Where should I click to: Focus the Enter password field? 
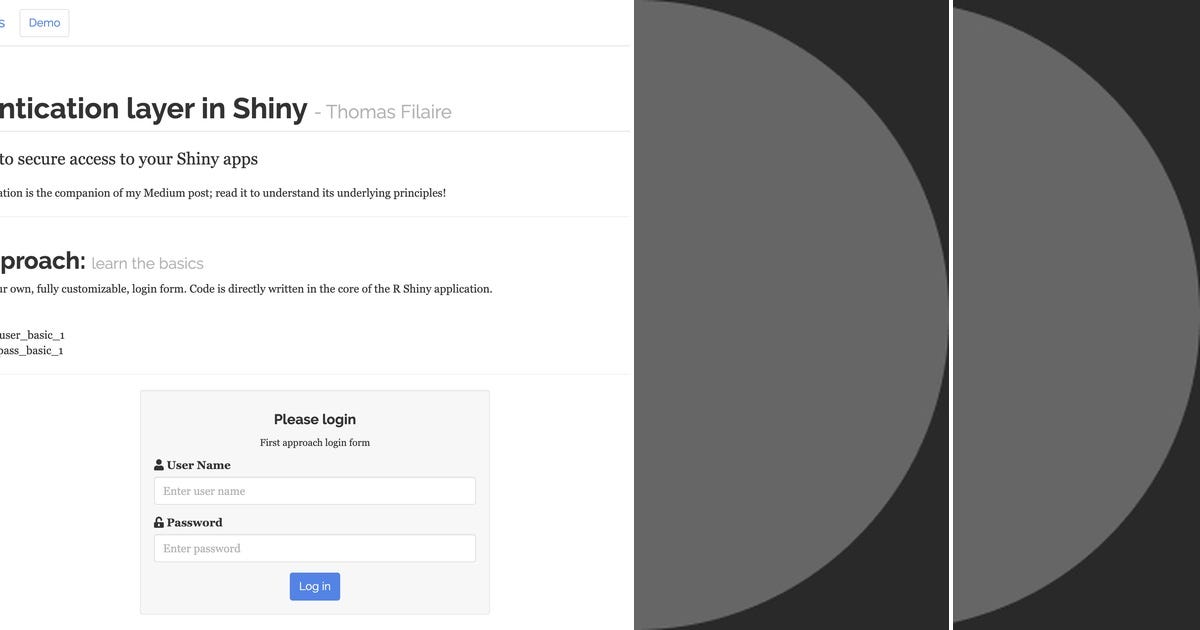(x=314, y=548)
